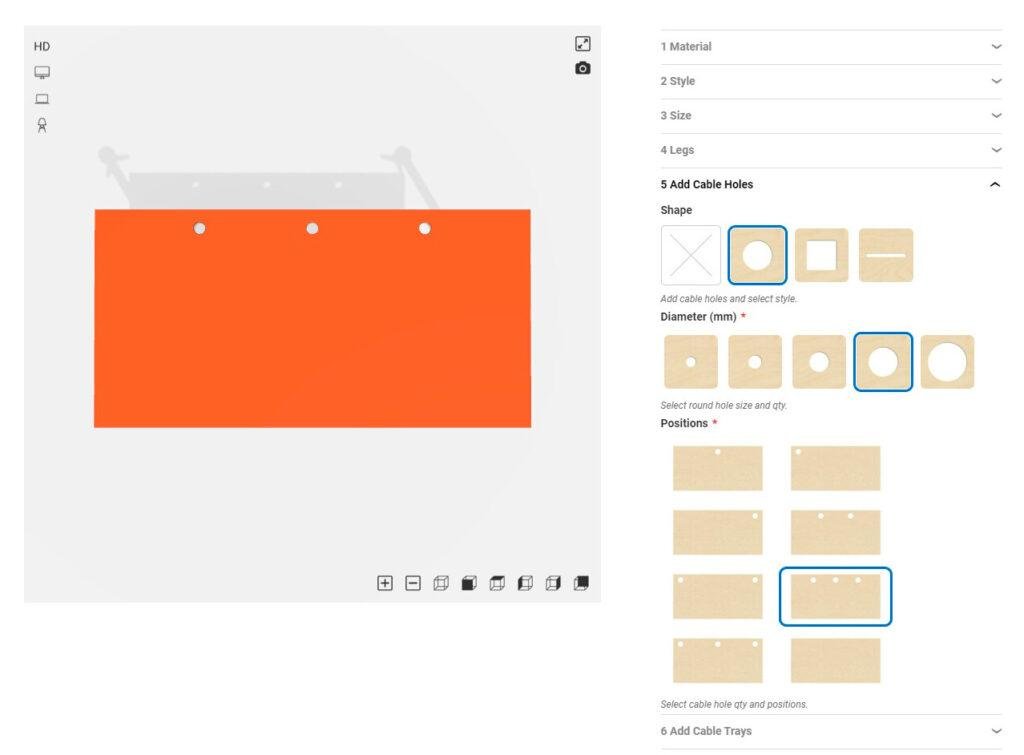The height and width of the screenshot is (755, 1024).
Task: Click the left cable hole on desk
Action: tap(200, 228)
